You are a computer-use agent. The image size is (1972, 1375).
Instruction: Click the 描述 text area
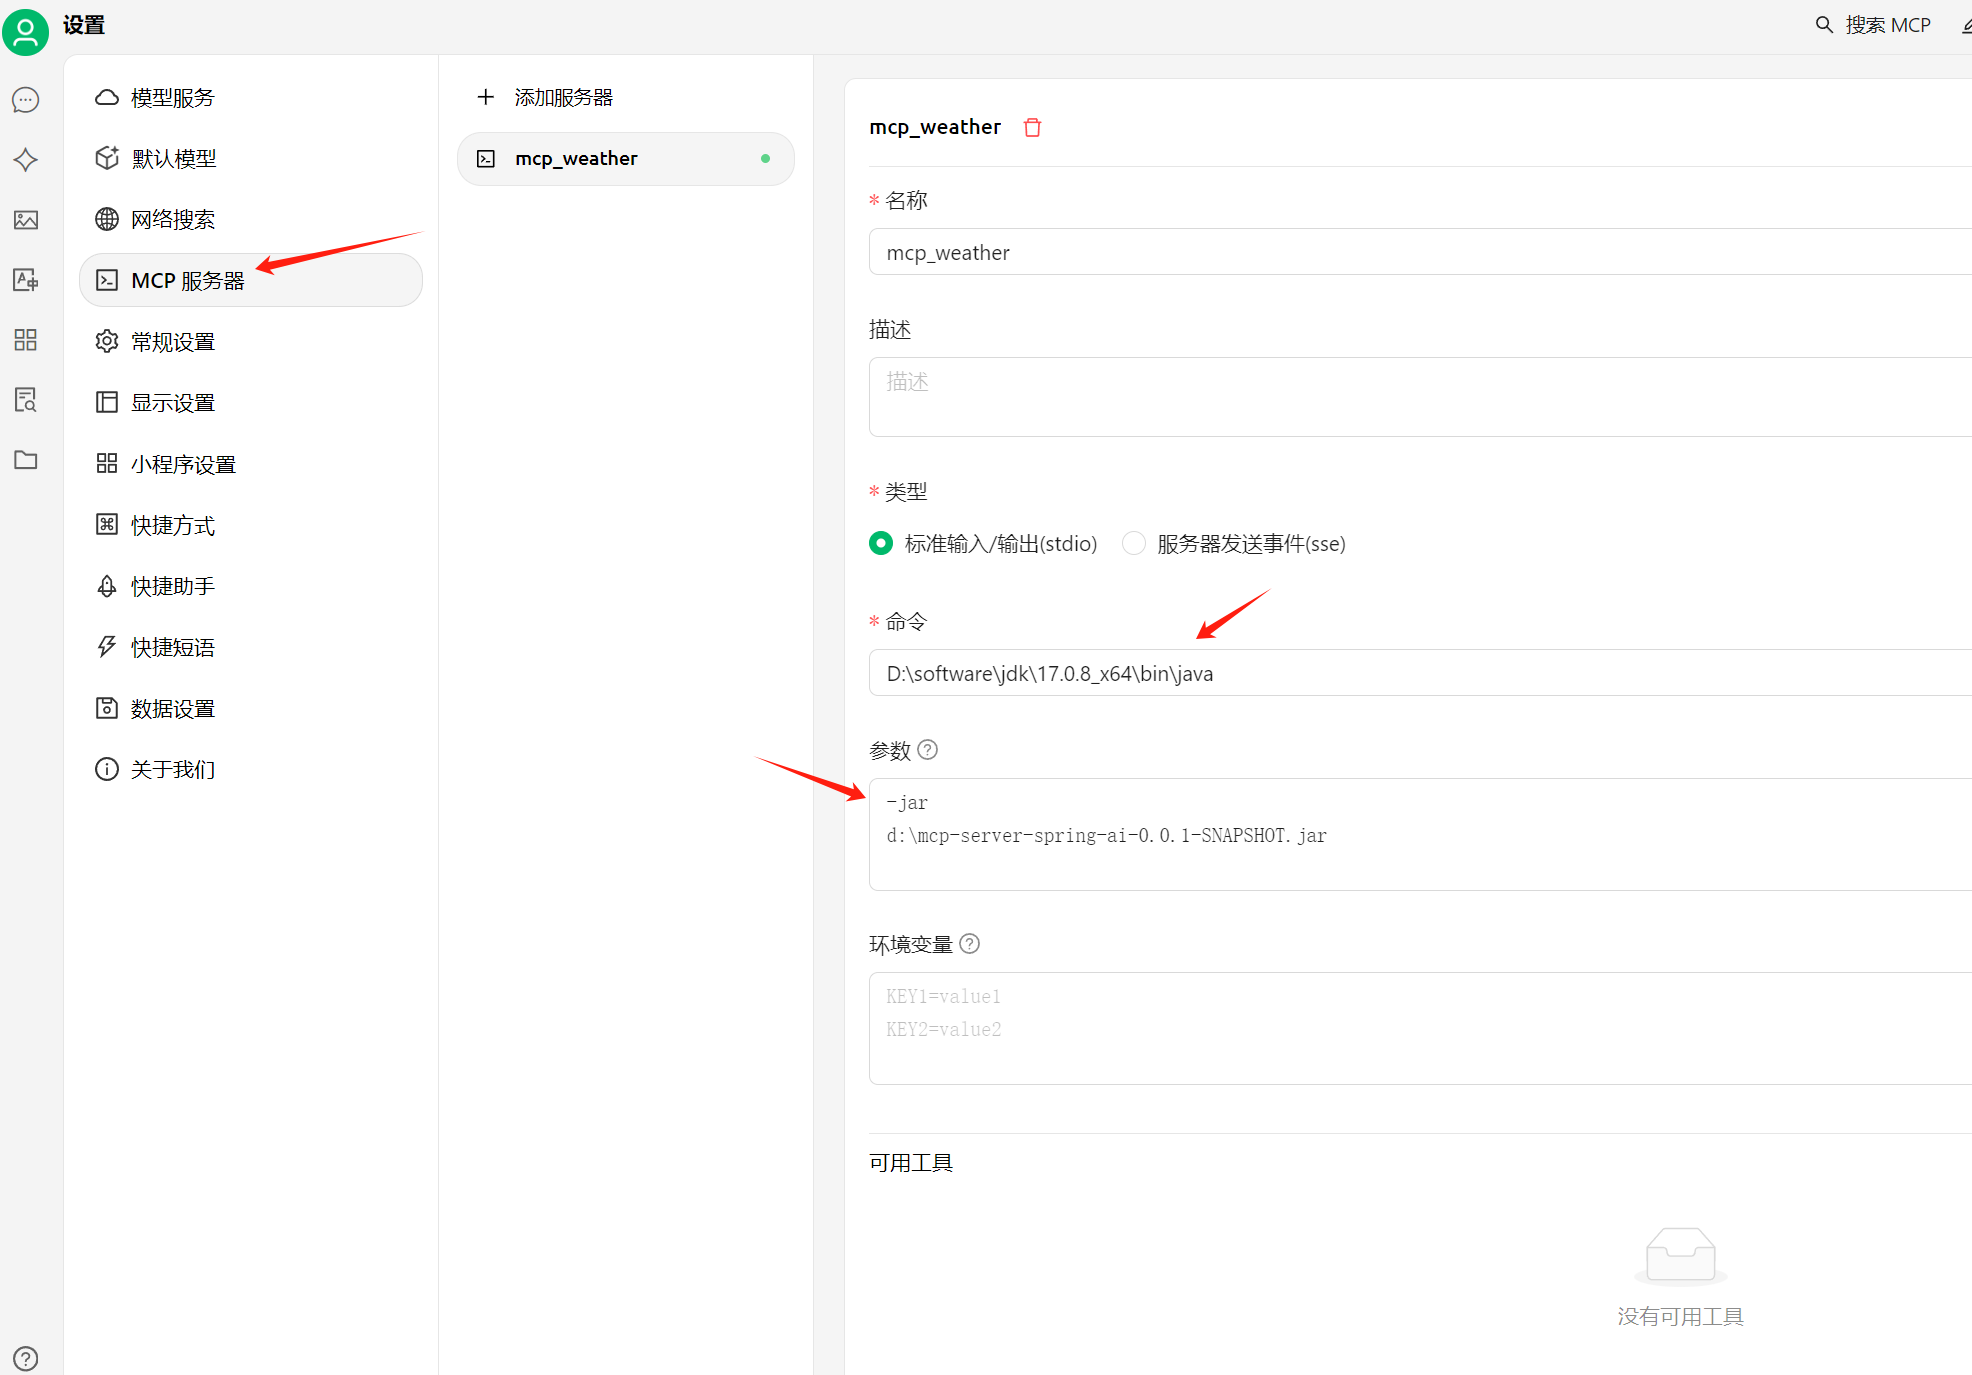click(1420, 397)
